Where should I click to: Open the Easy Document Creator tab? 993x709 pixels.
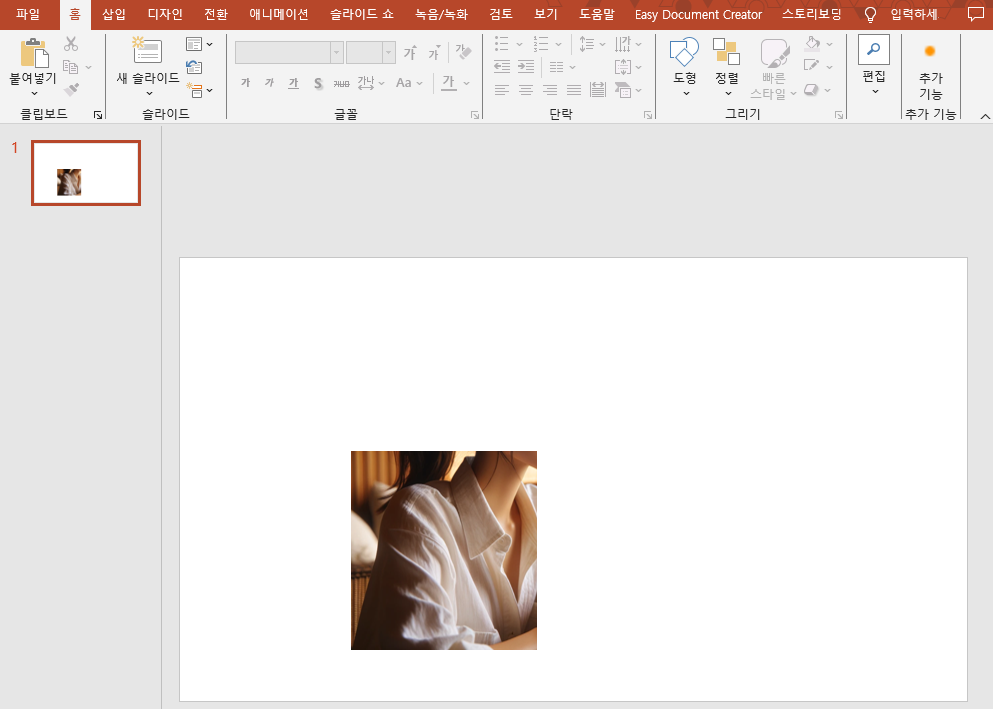click(x=699, y=14)
